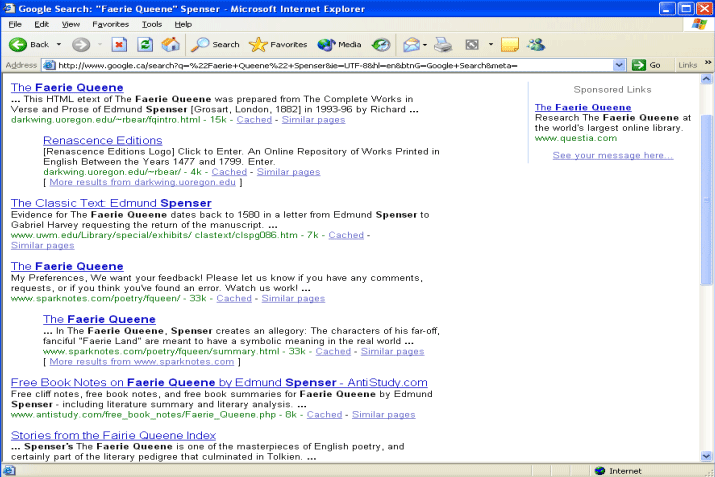The image size is (715, 477).
Task: Open Cached link for sparknotes fqueen/ 33k result
Action: click(234, 299)
